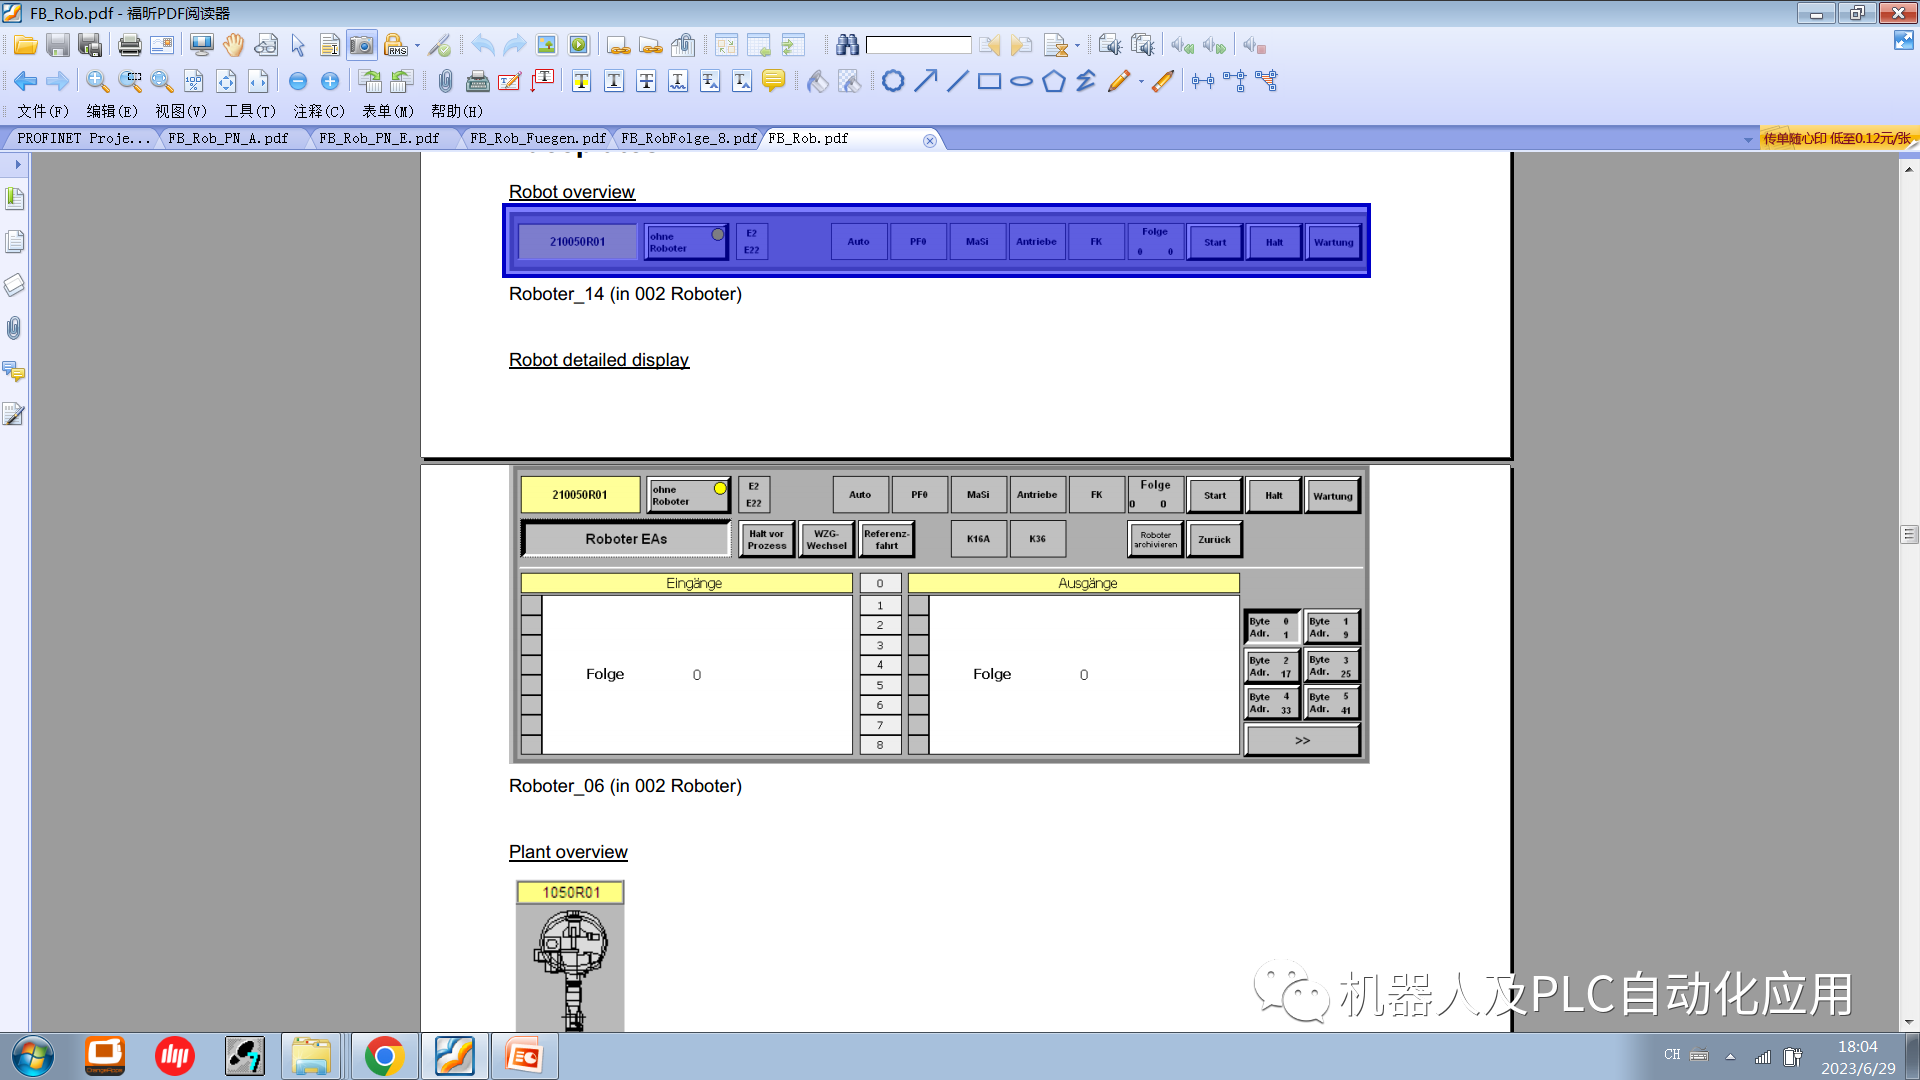Viewport: 1920px width, 1080px height.
Task: Open the find binoculars tool
Action: (847, 45)
